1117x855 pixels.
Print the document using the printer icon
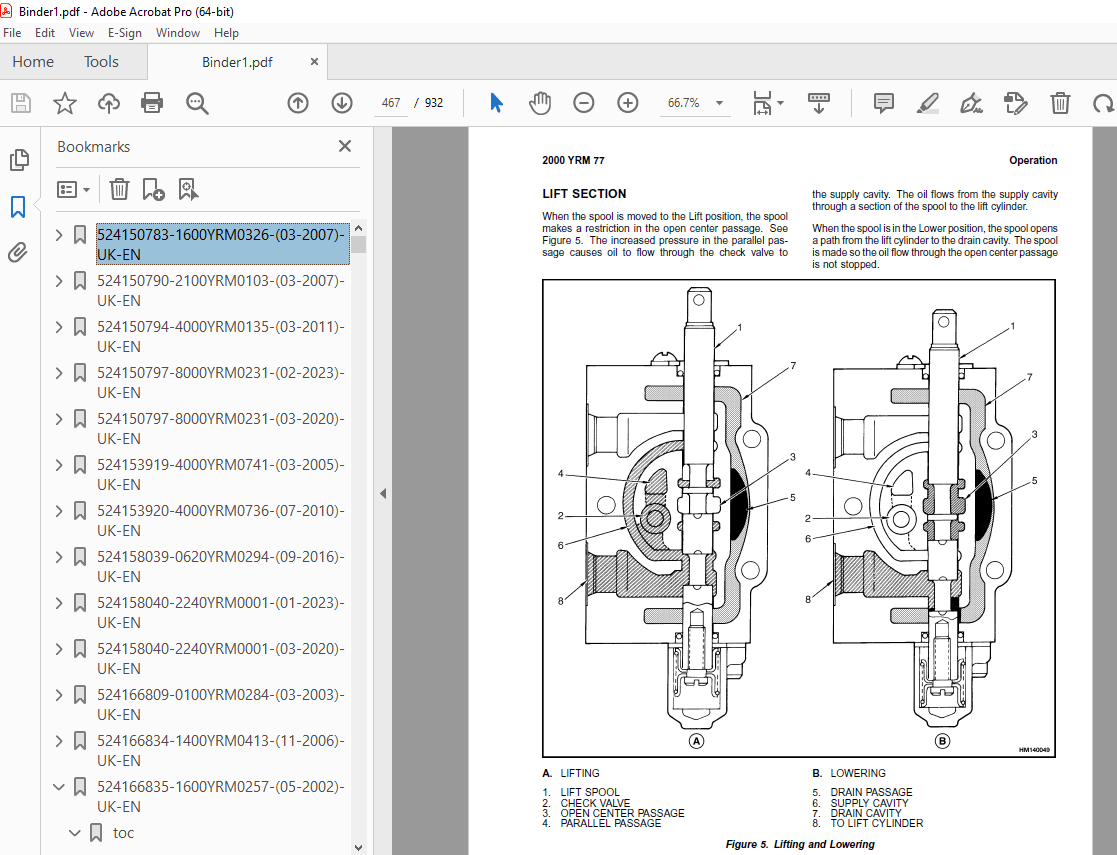(x=152, y=103)
